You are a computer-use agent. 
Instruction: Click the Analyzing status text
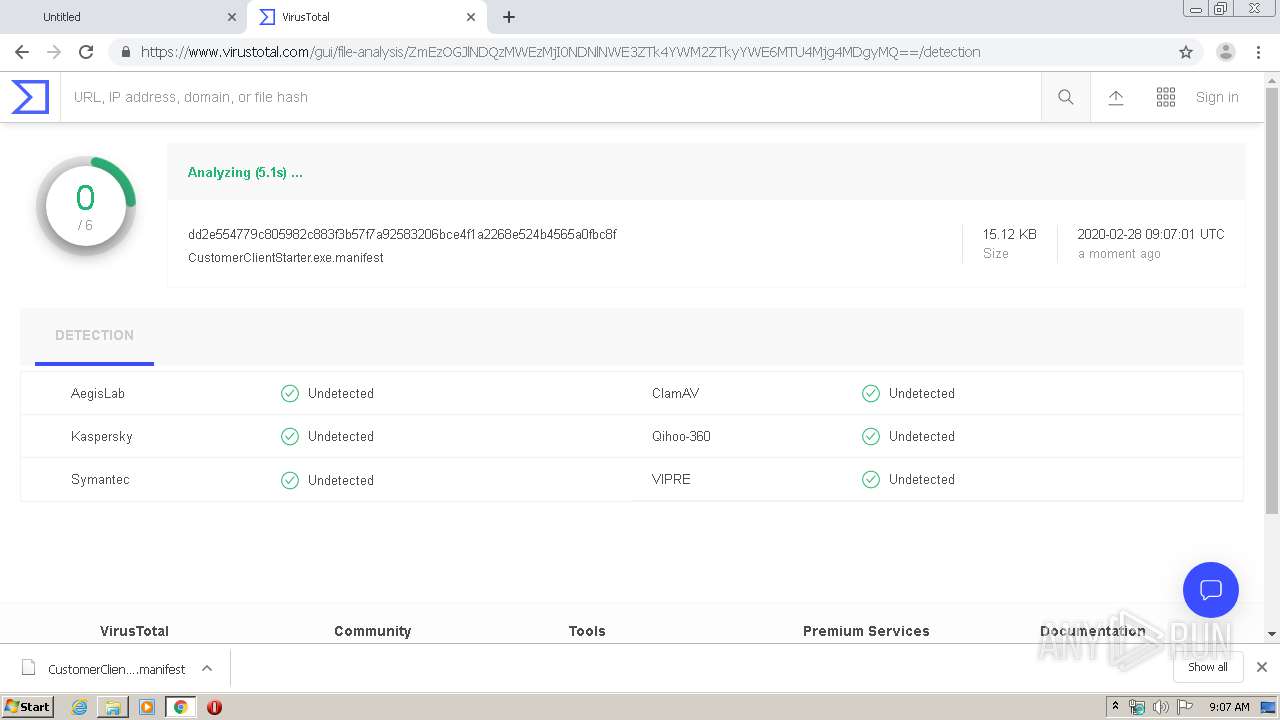point(245,172)
